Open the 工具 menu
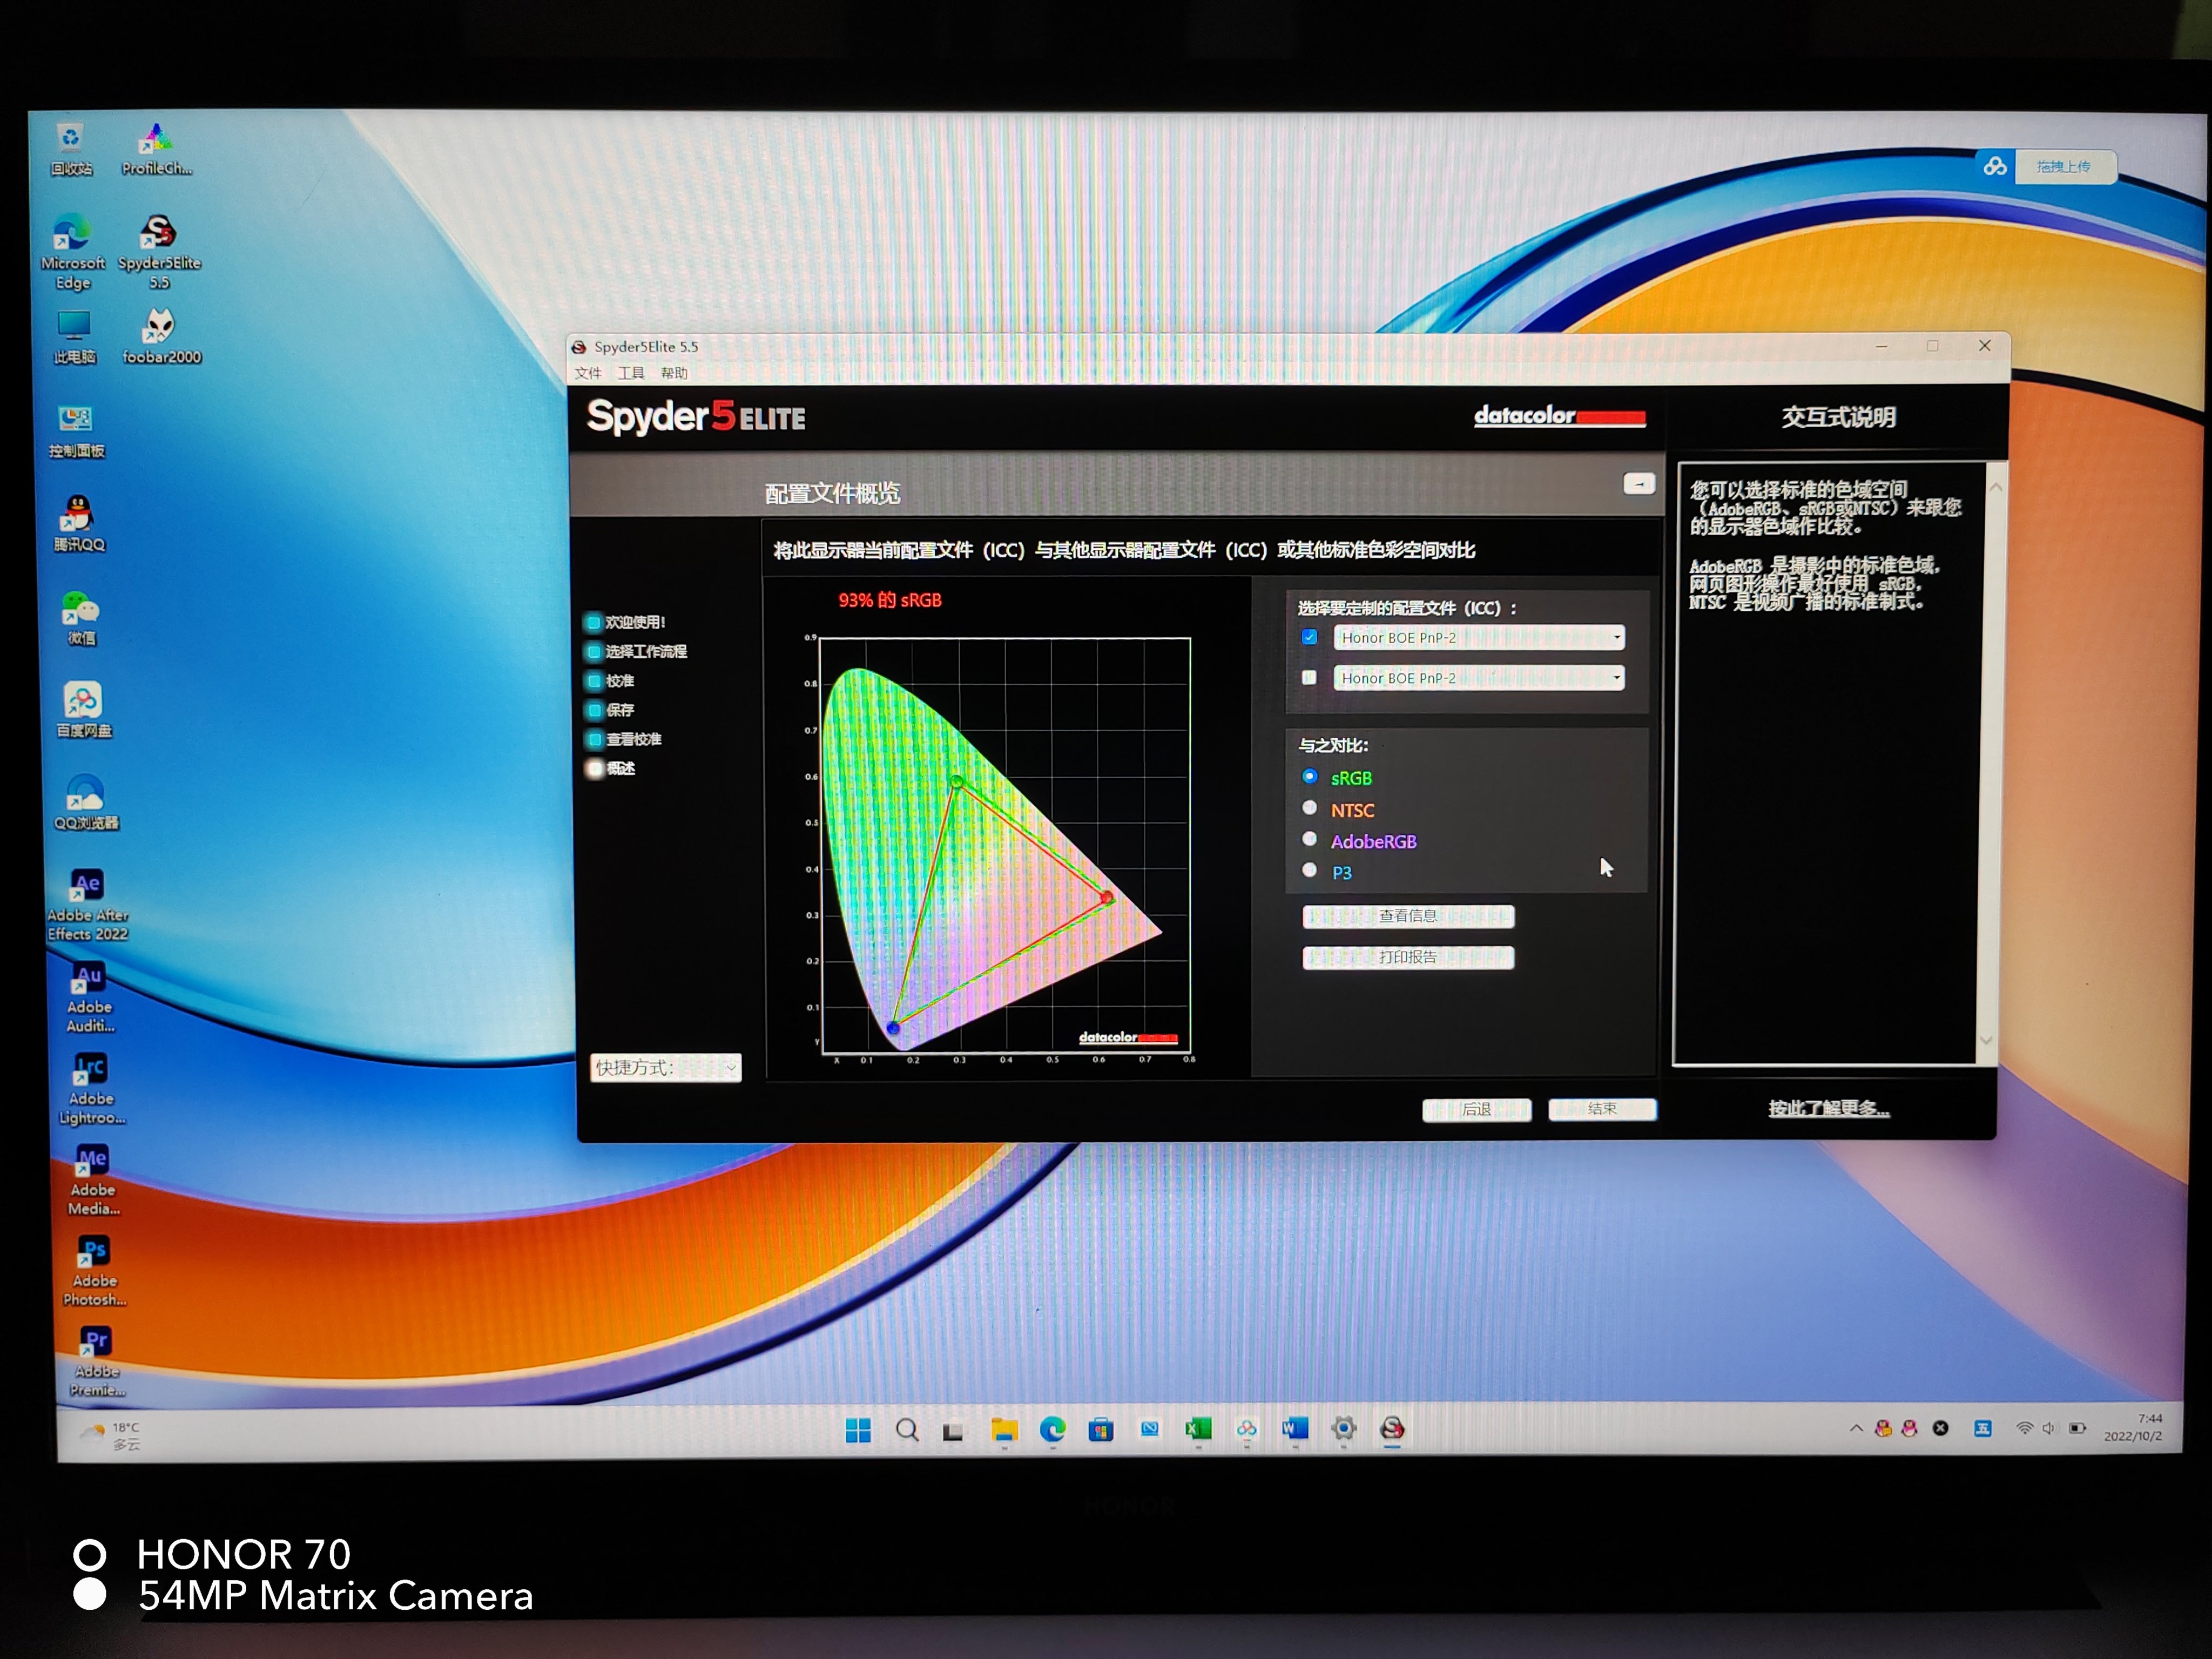 [631, 373]
